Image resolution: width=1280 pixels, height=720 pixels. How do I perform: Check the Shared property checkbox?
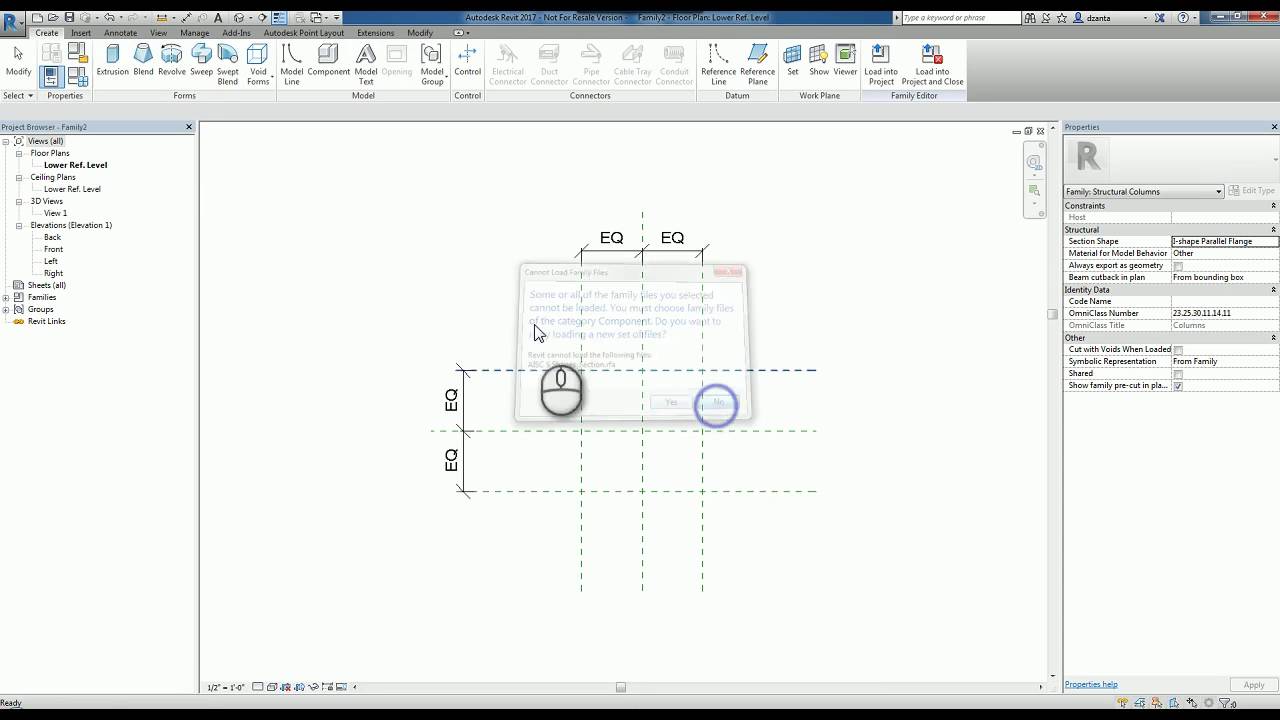click(x=1178, y=373)
